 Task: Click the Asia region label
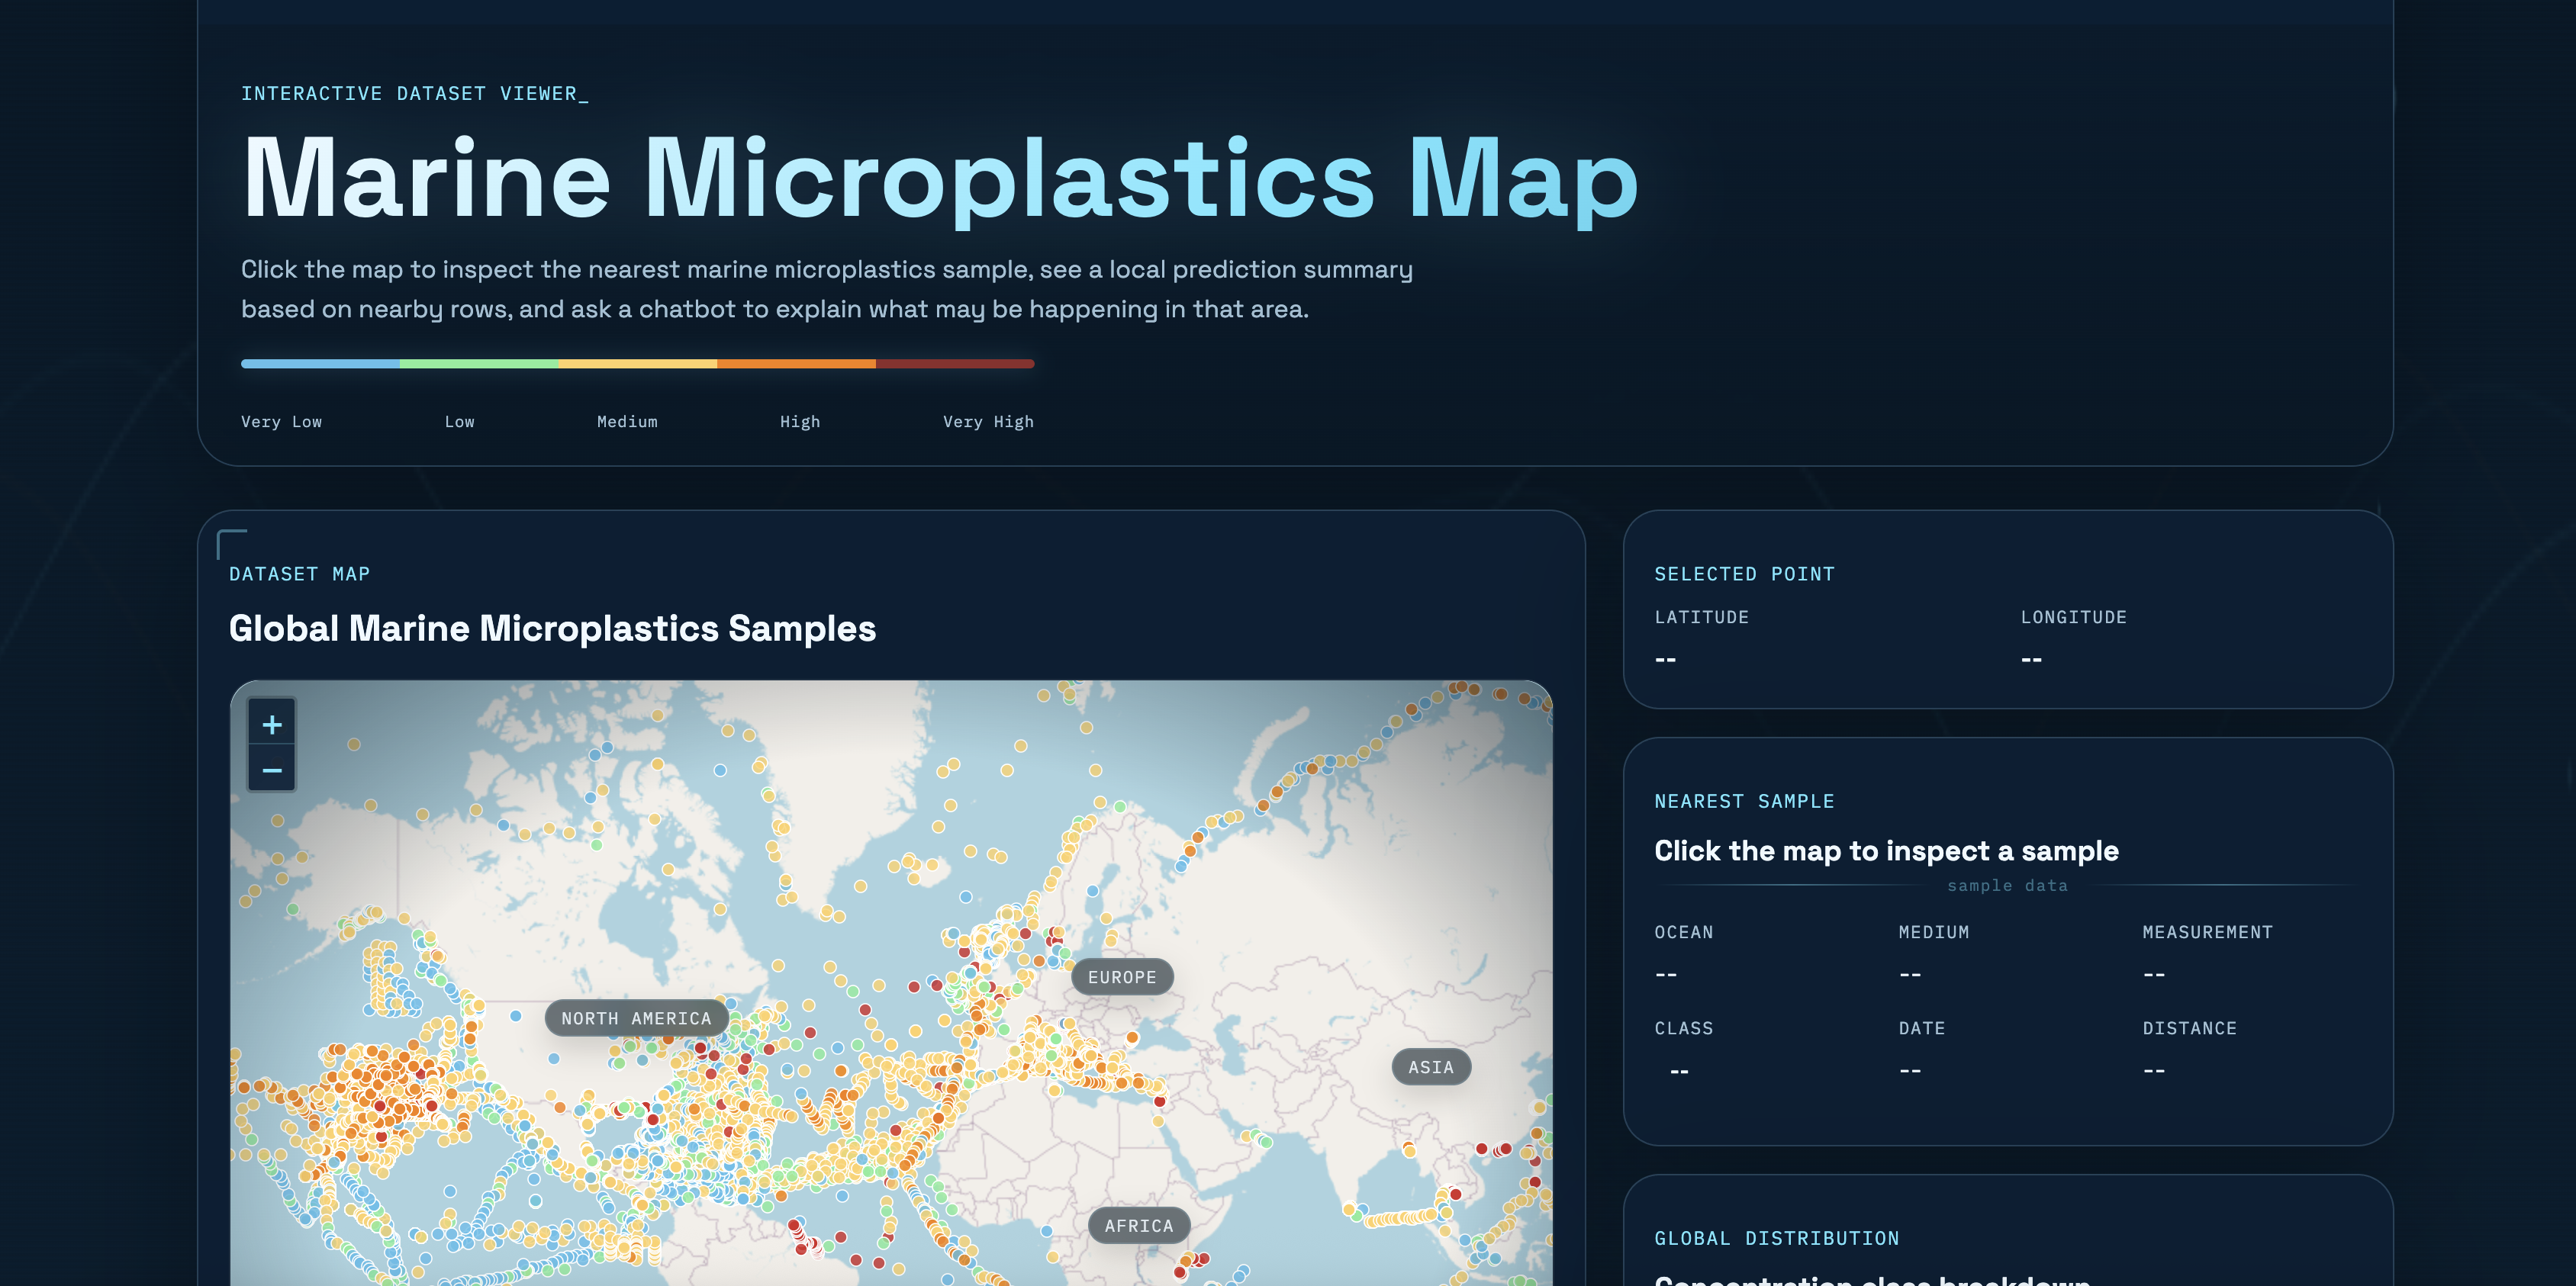1430,1067
